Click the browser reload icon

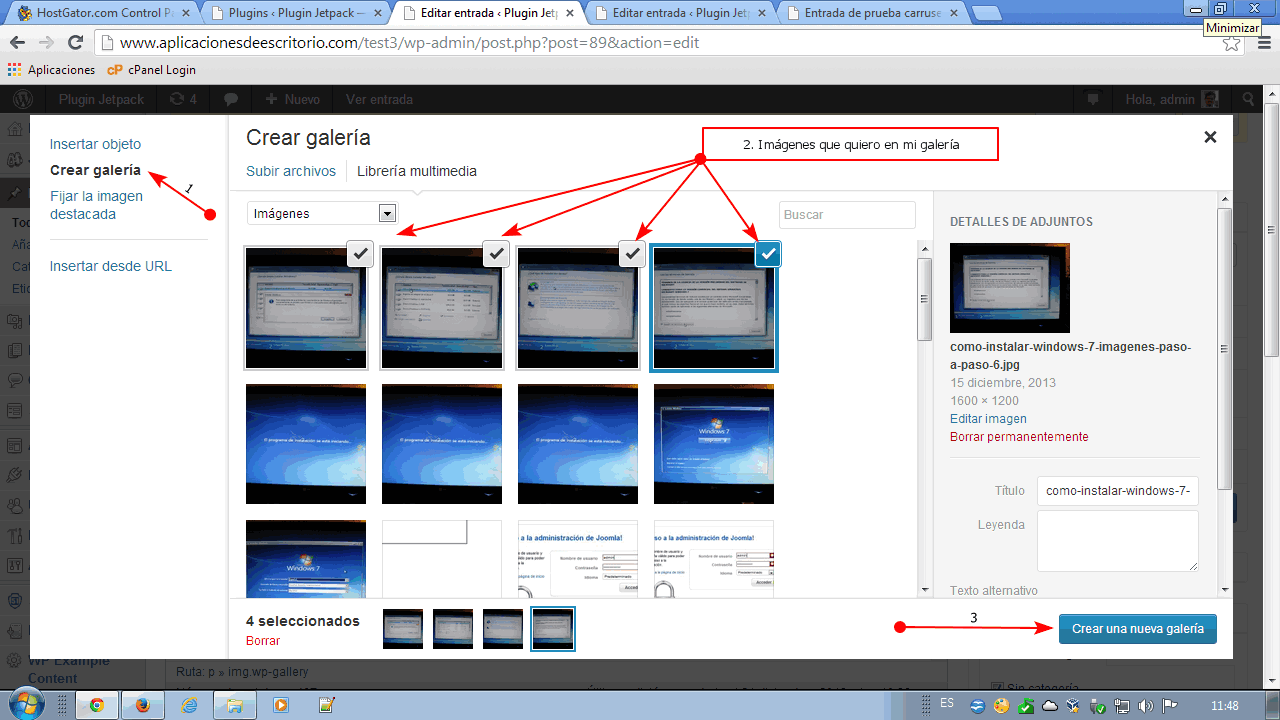pyautogui.click(x=75, y=43)
